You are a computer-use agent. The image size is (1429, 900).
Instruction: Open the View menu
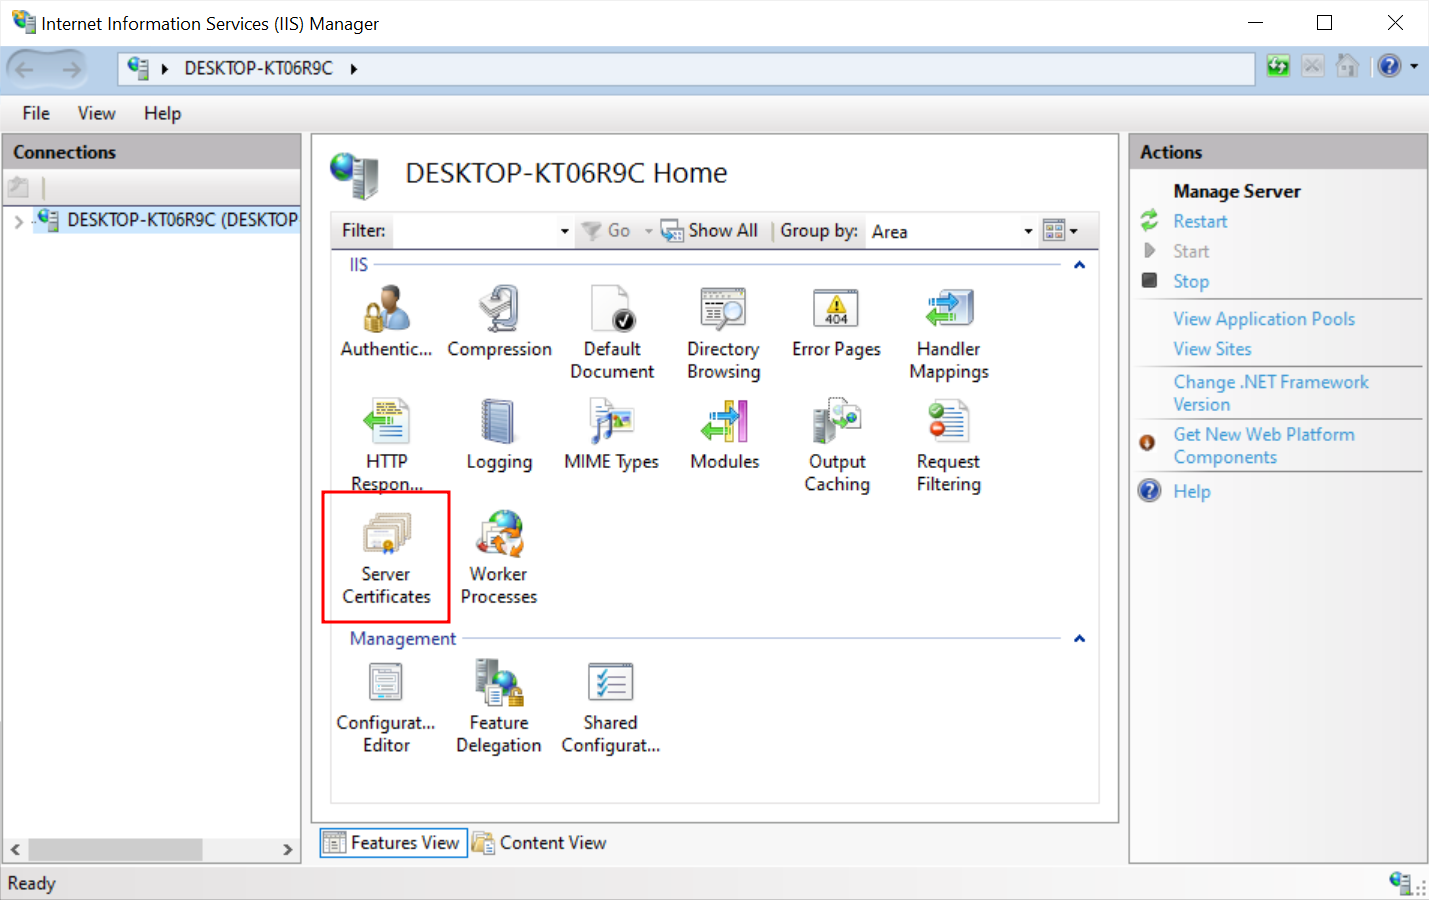(x=96, y=113)
